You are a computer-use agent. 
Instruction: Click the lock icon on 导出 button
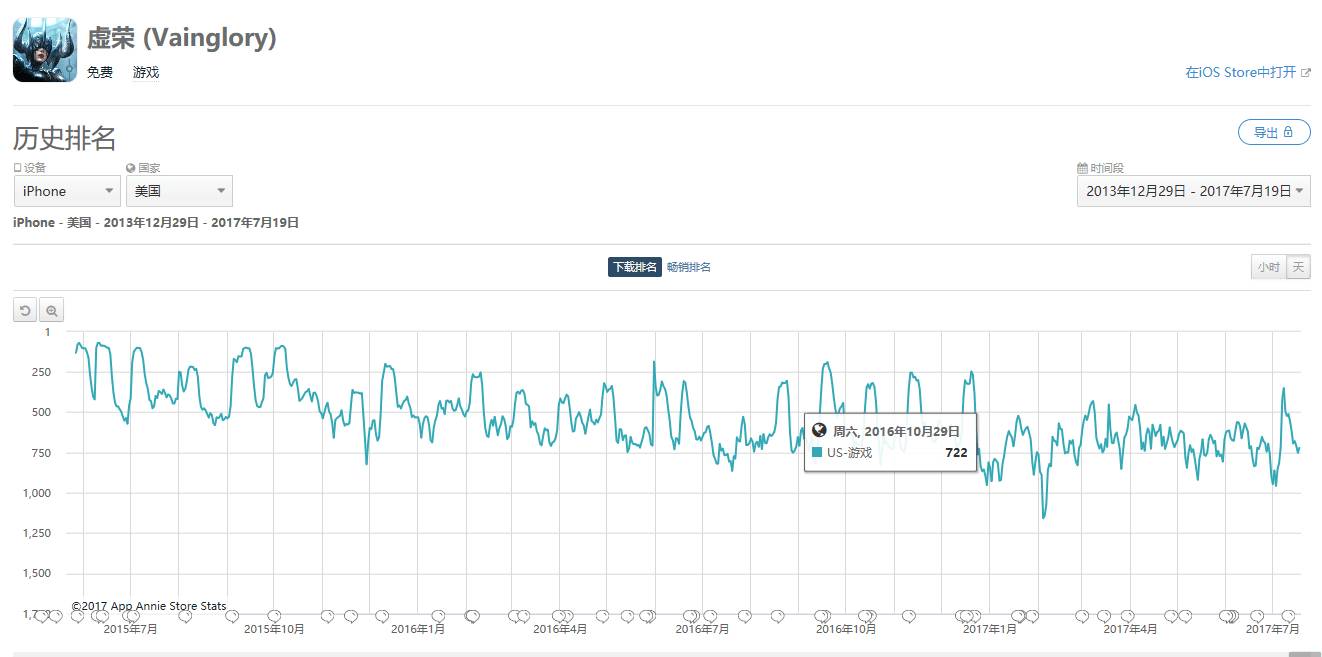tap(1289, 132)
